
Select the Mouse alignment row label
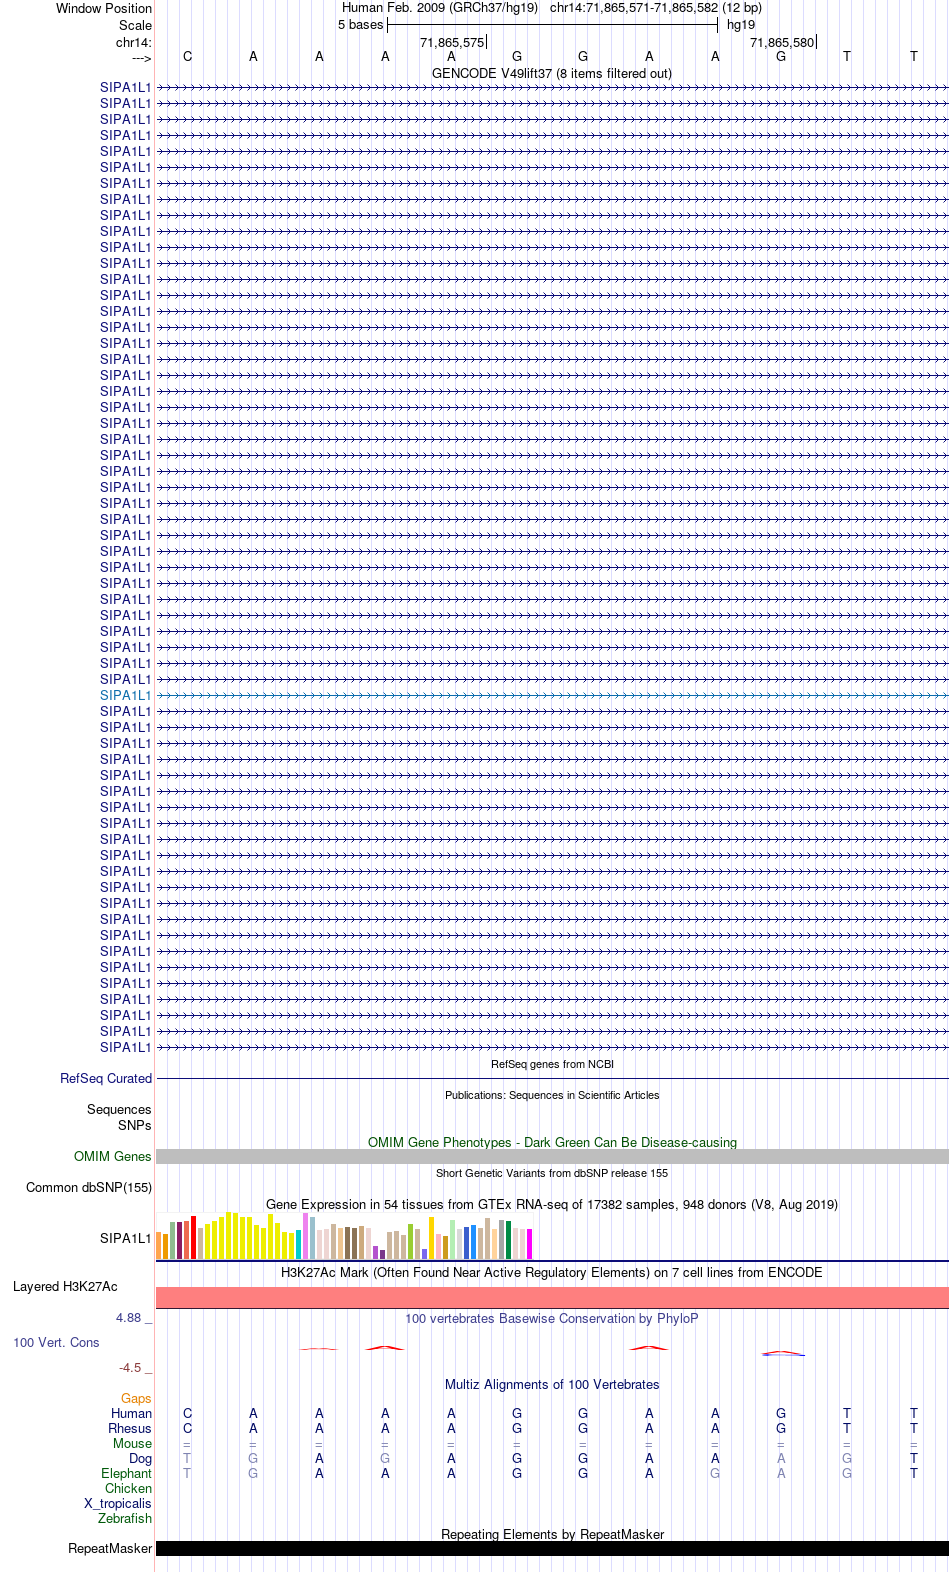coord(133,1443)
